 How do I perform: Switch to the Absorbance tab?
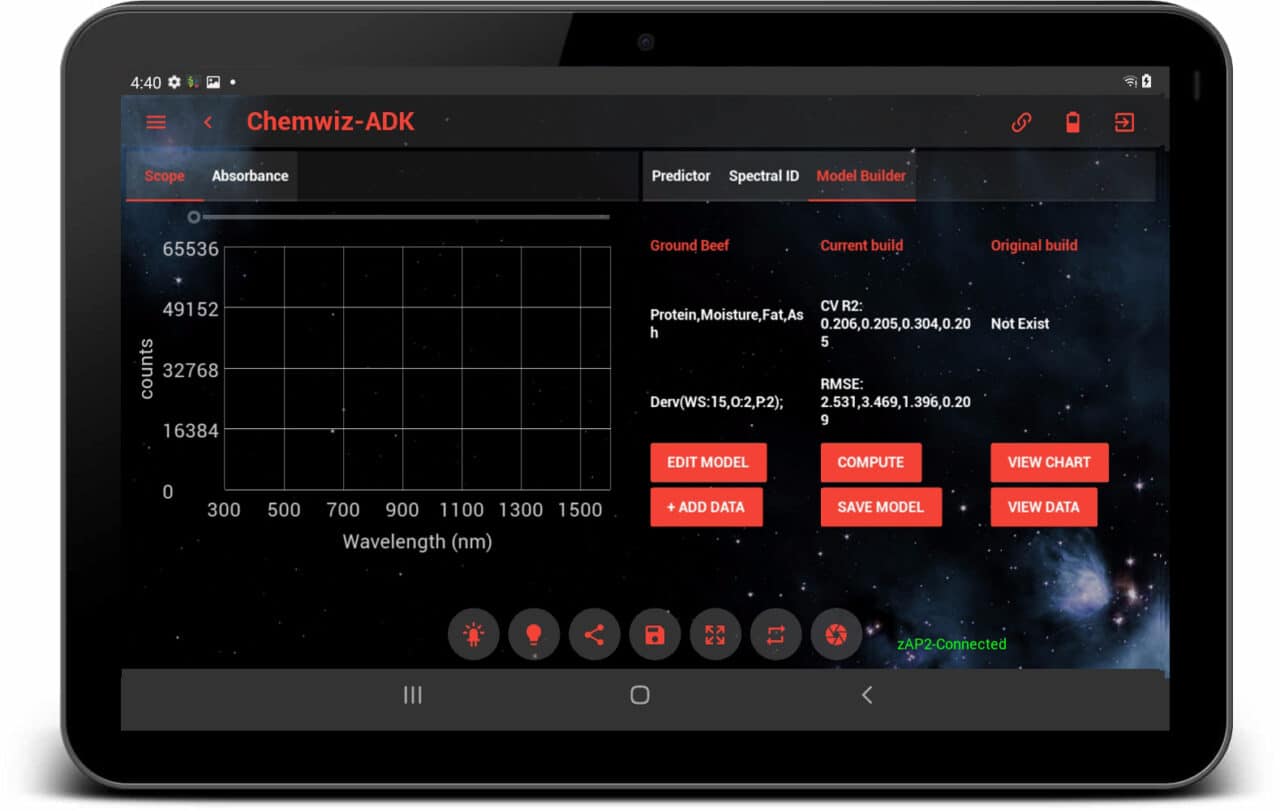249,176
